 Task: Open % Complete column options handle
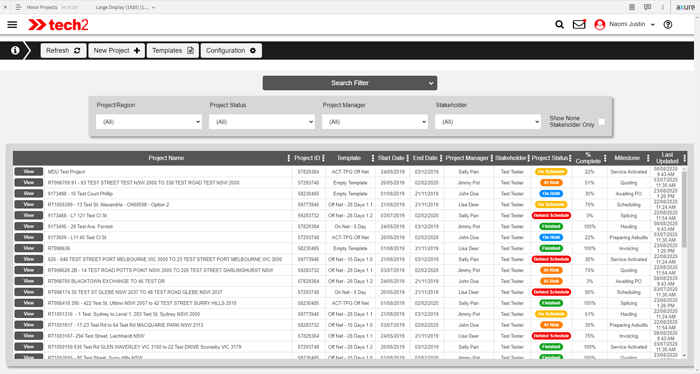point(605,158)
